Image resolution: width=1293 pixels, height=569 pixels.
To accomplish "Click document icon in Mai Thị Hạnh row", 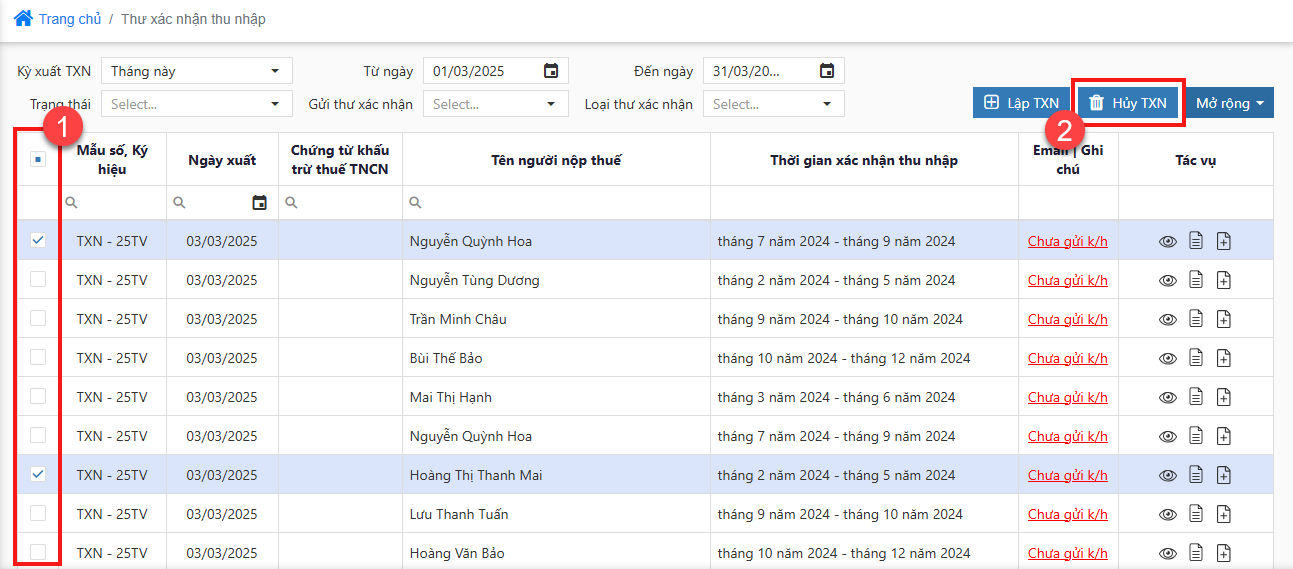I will (x=1195, y=398).
